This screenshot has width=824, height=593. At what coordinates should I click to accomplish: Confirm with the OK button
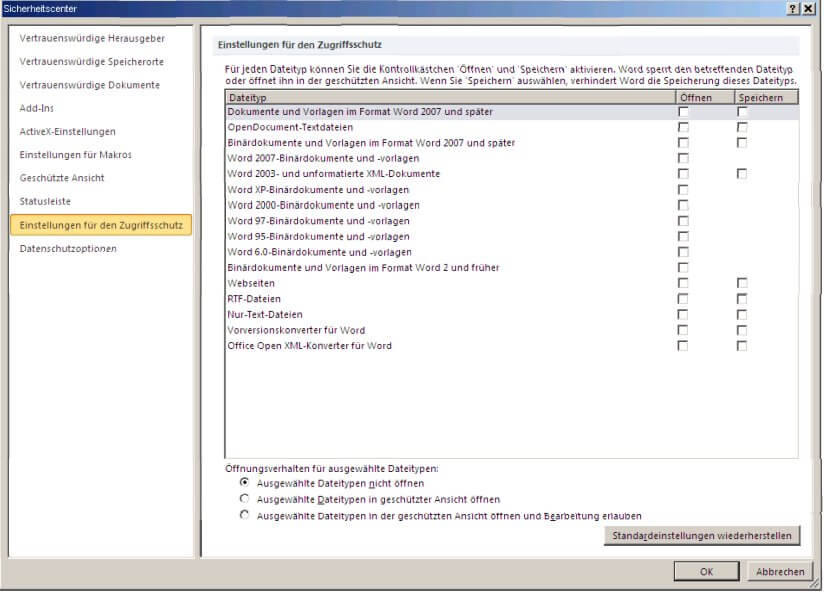[x=706, y=572]
